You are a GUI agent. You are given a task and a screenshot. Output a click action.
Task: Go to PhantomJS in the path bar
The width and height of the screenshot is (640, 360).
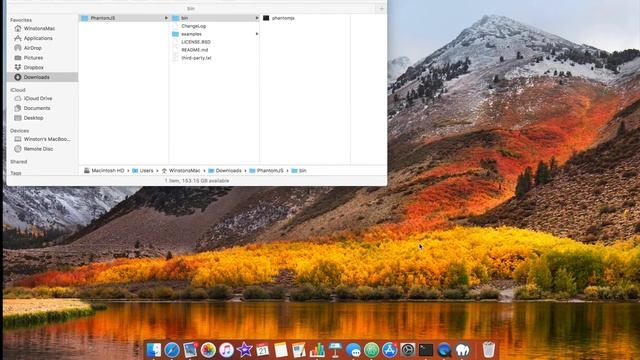[x=266, y=171]
